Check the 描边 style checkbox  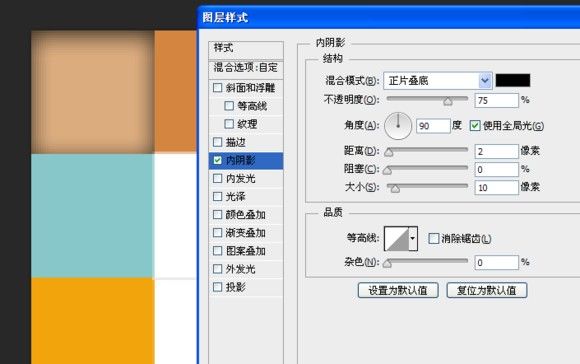[218, 142]
